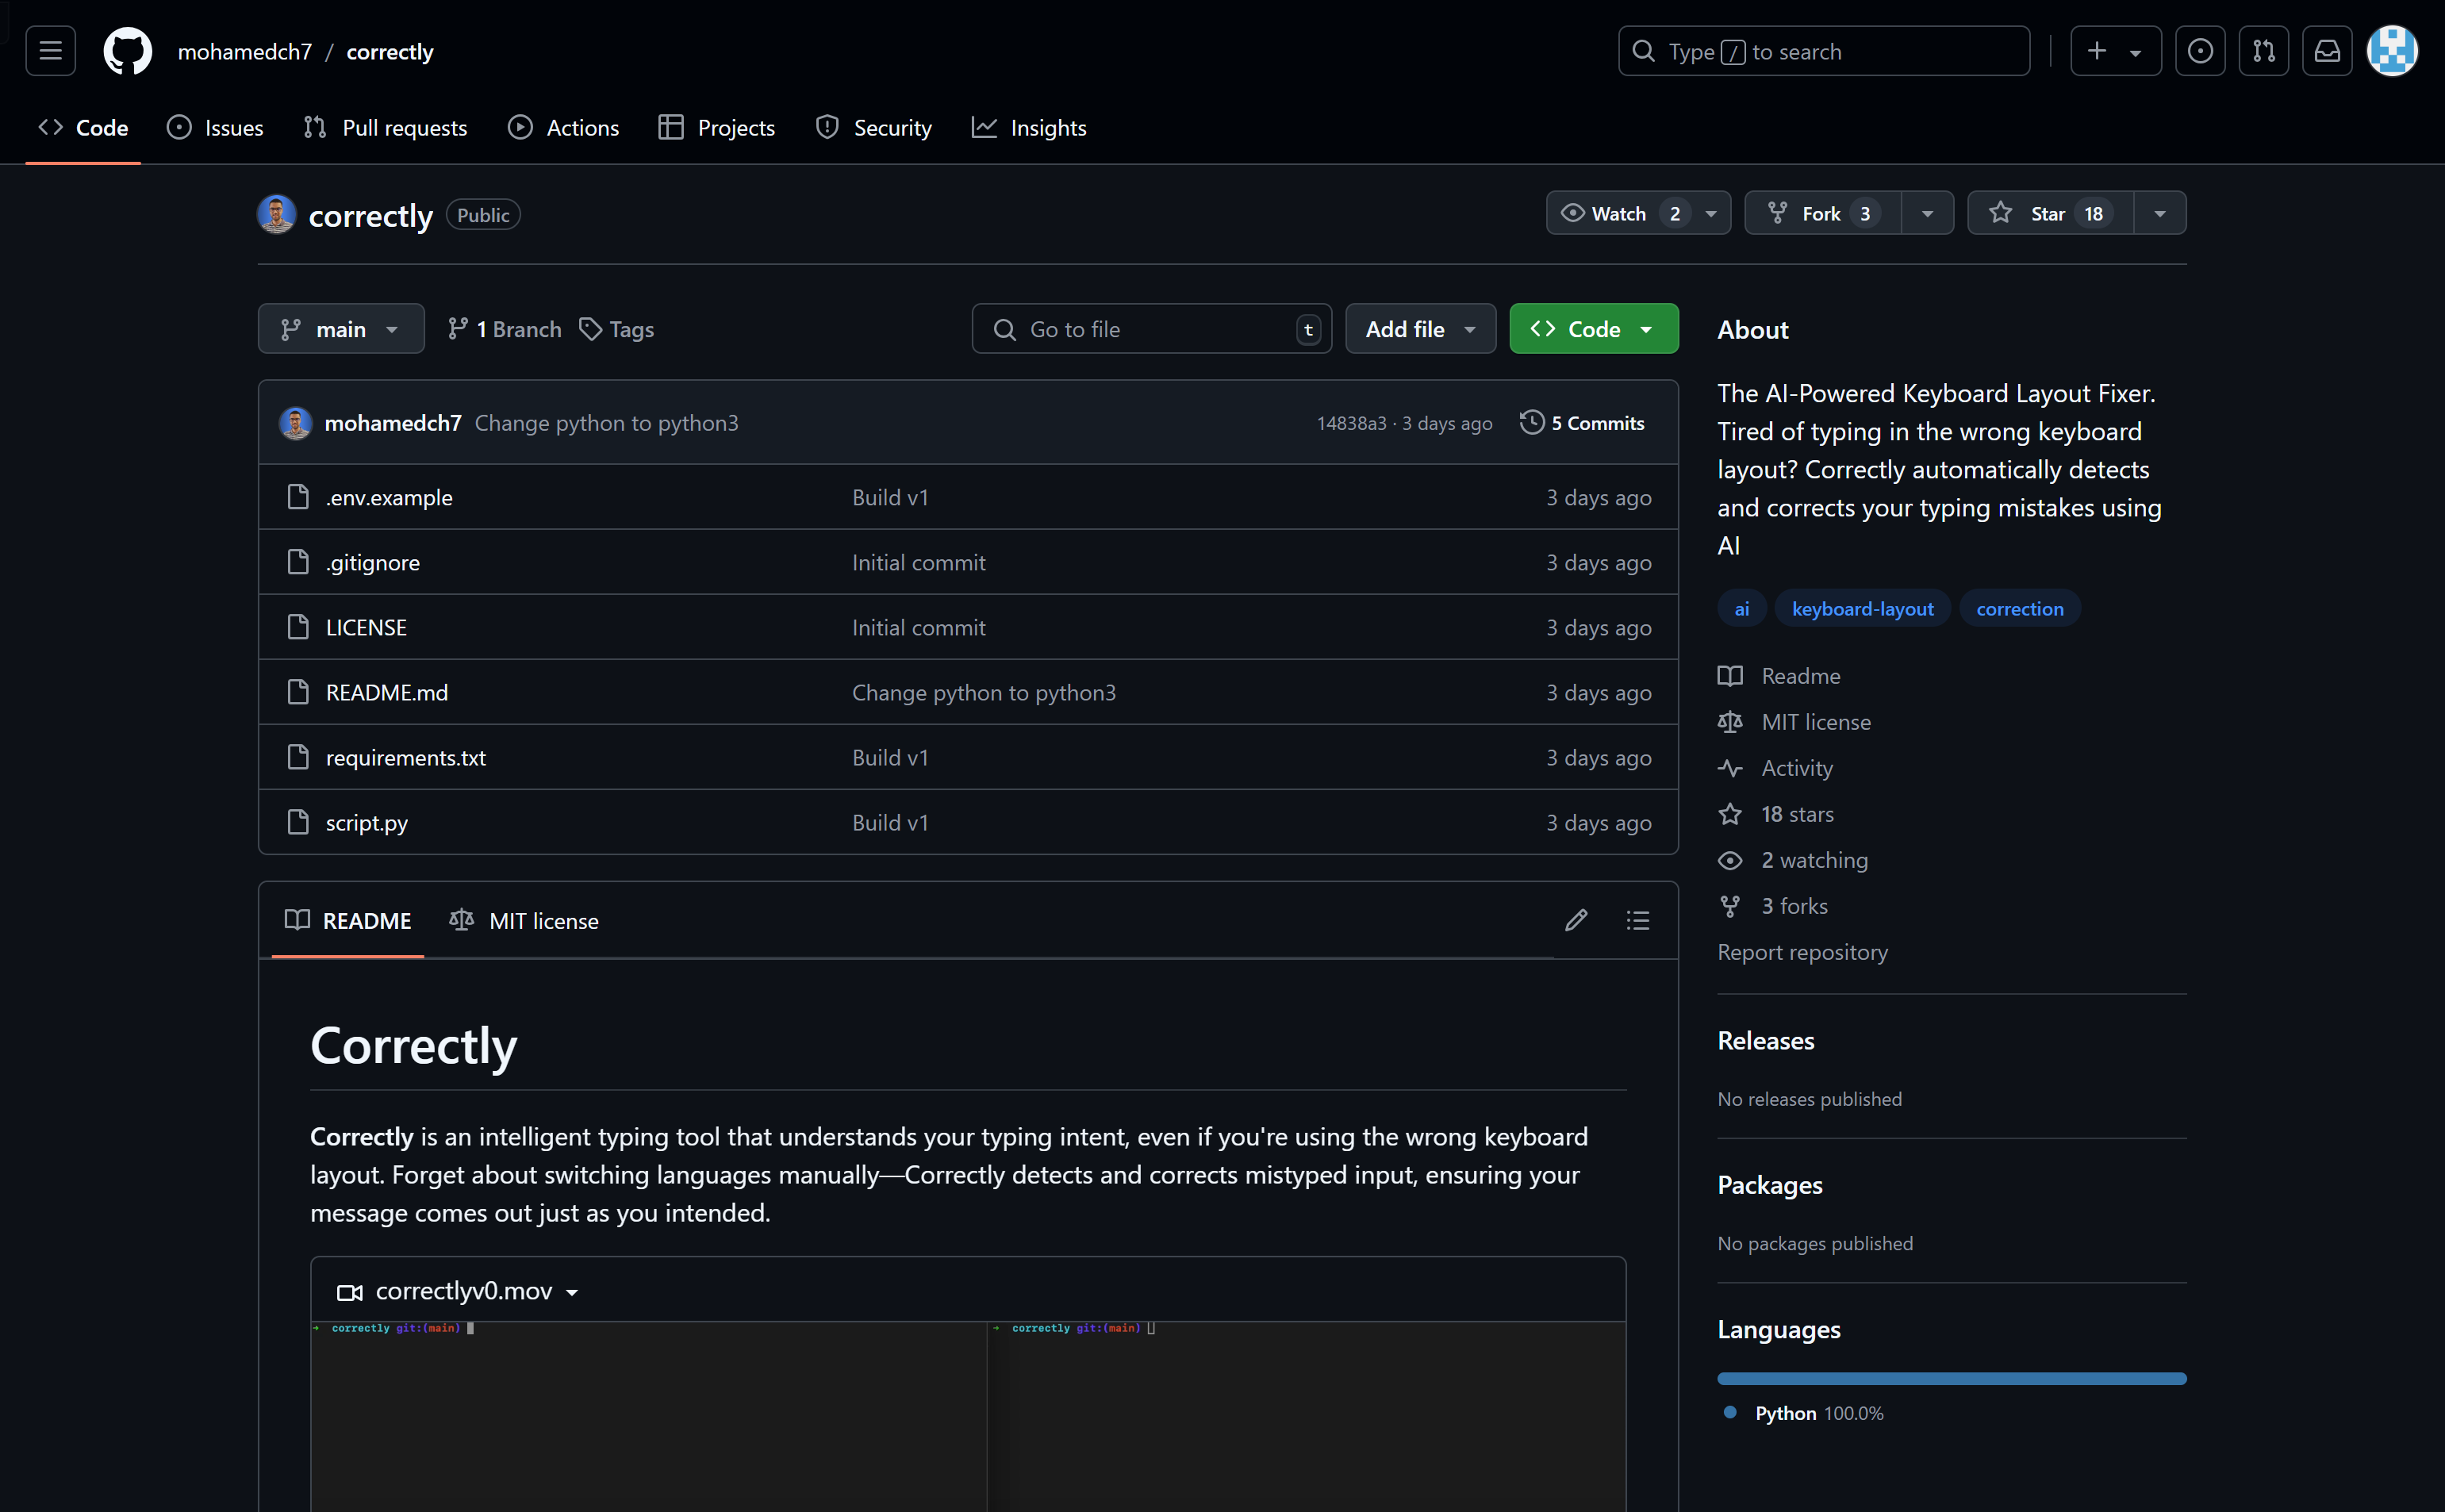Open the requirements.txt file
The width and height of the screenshot is (2445, 1512).
[406, 757]
